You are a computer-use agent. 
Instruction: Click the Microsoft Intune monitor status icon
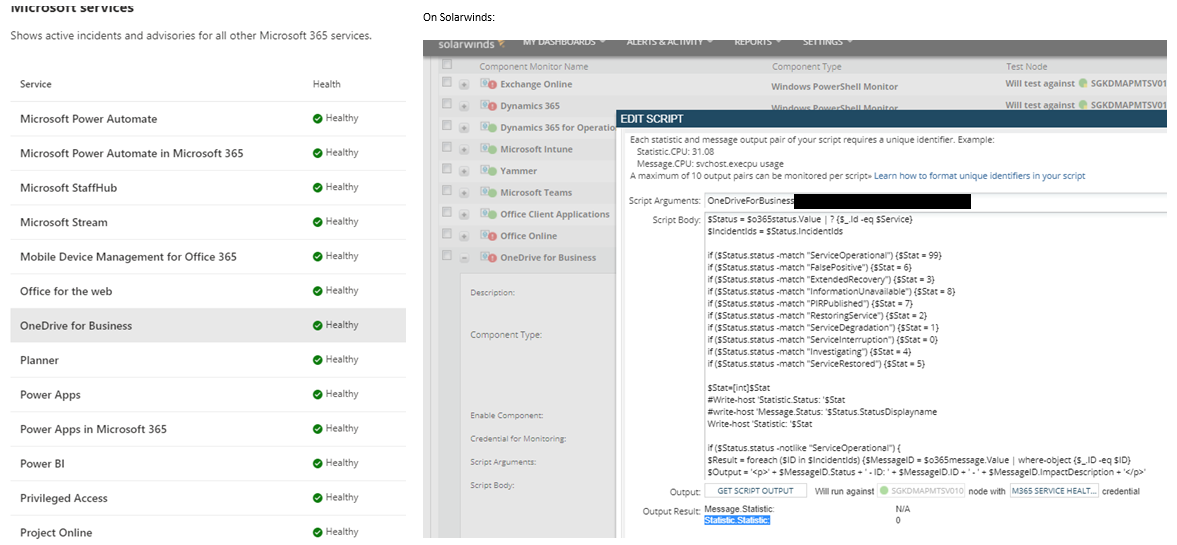[x=489, y=149]
